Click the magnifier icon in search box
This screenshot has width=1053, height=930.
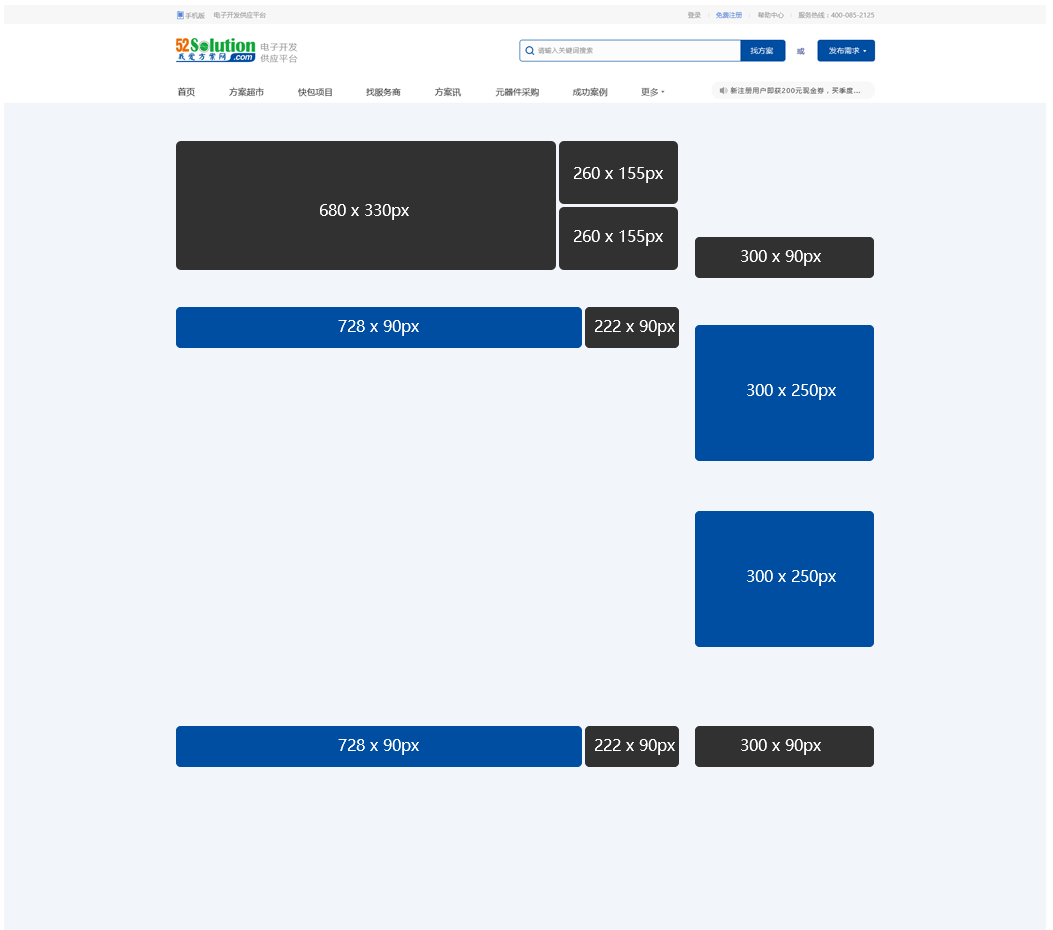(x=530, y=50)
